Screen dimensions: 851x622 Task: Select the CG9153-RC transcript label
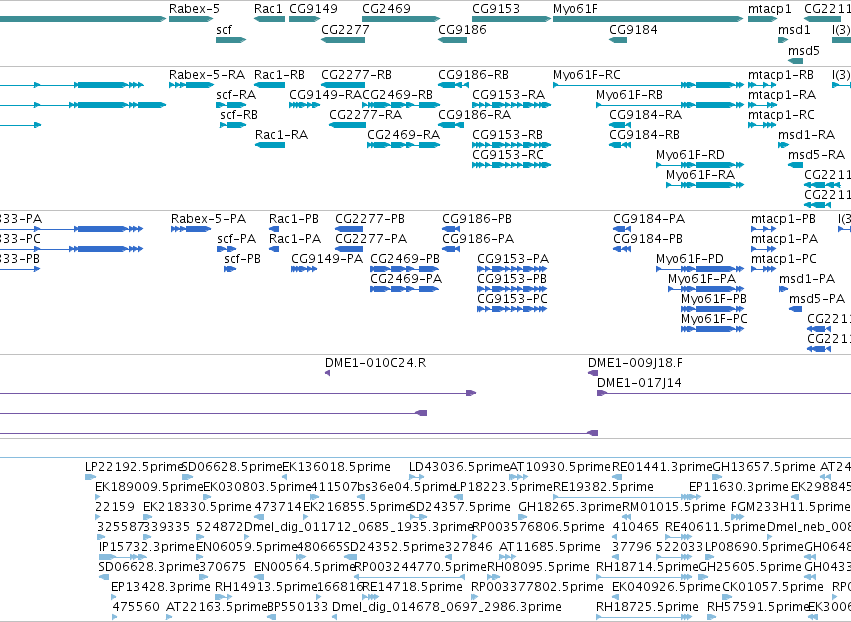[508, 155]
